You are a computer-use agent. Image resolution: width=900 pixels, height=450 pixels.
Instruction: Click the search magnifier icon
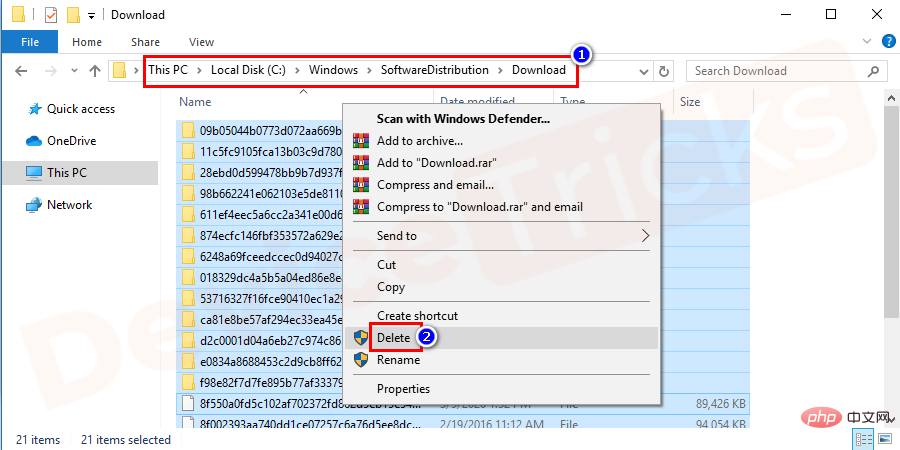click(x=873, y=71)
